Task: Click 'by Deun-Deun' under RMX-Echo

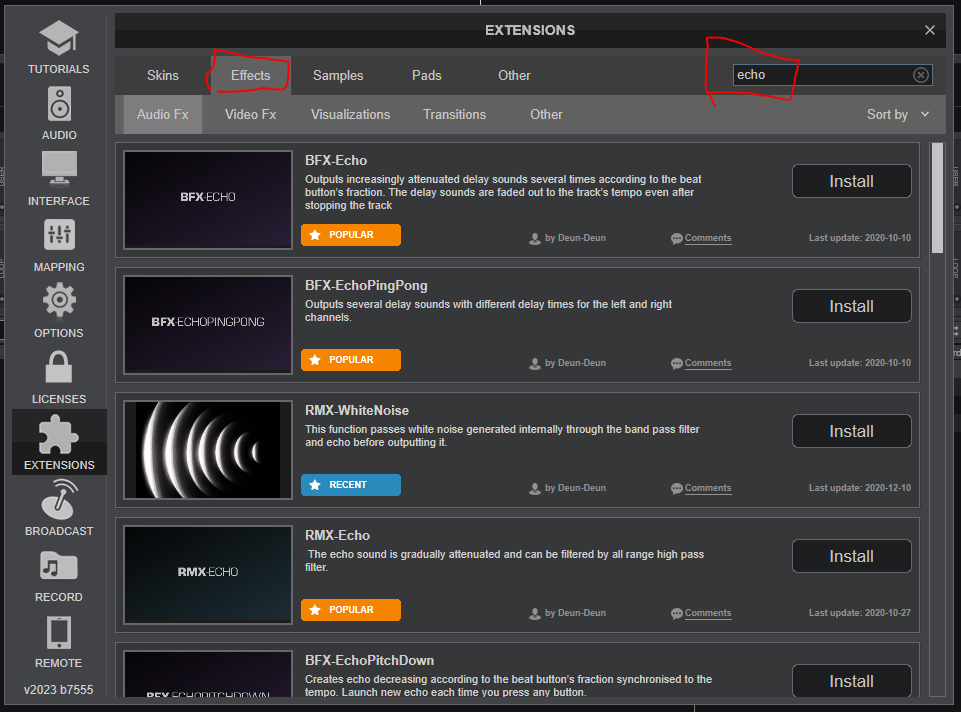Action: point(575,613)
